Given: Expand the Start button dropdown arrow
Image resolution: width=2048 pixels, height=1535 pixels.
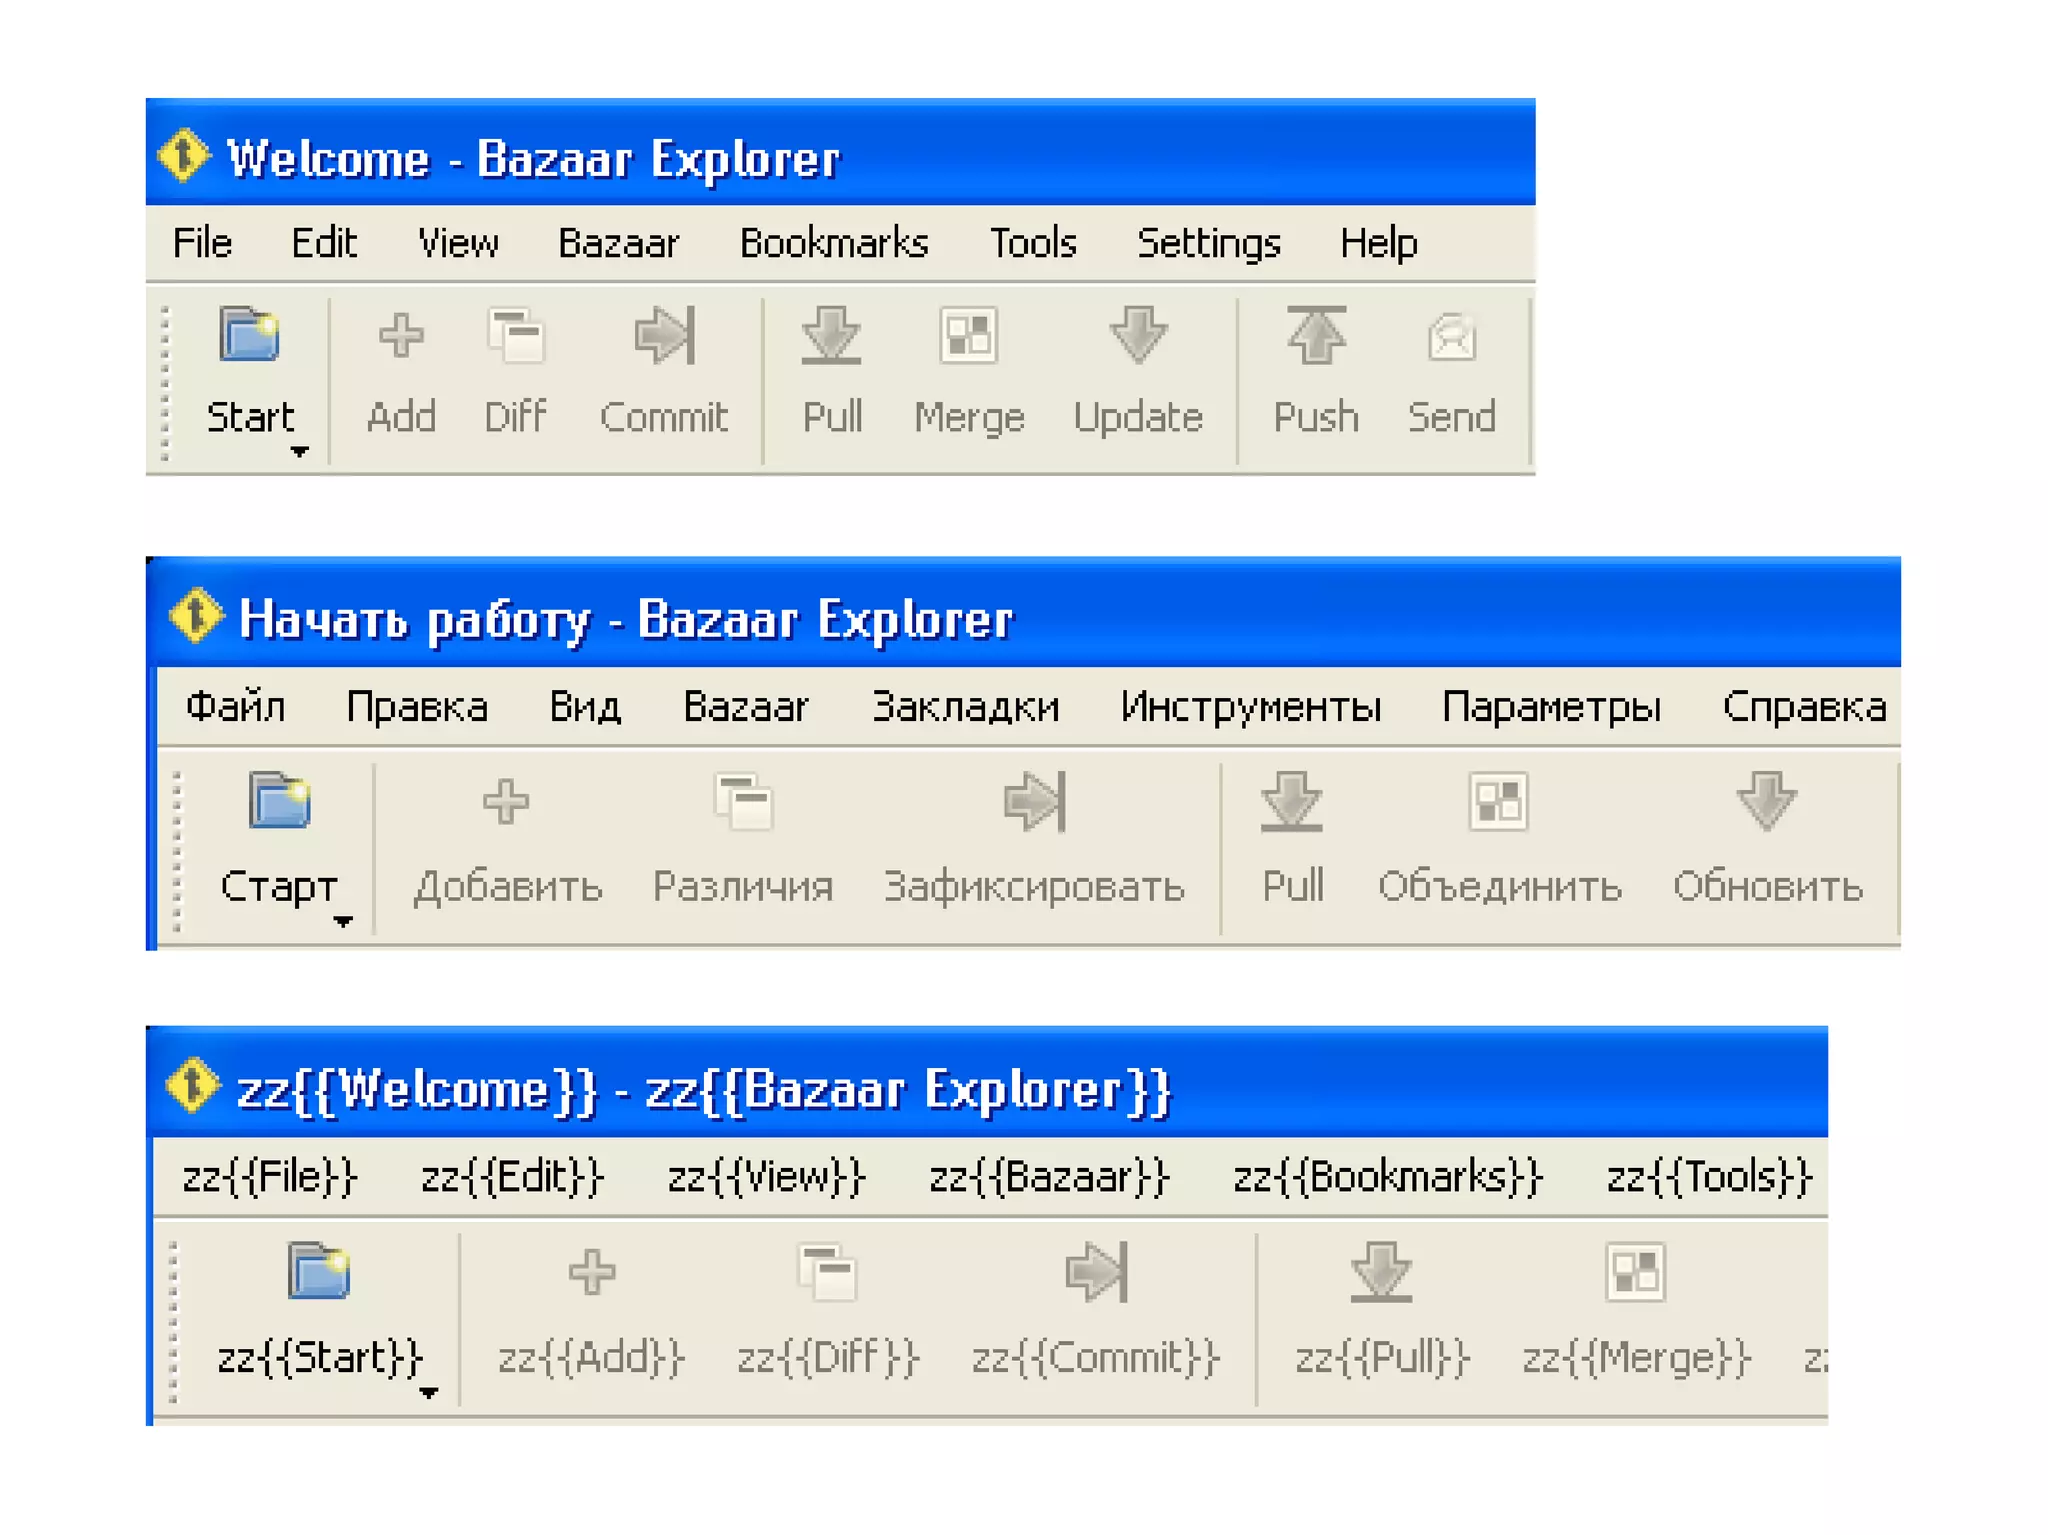Looking at the screenshot, I should [x=299, y=452].
